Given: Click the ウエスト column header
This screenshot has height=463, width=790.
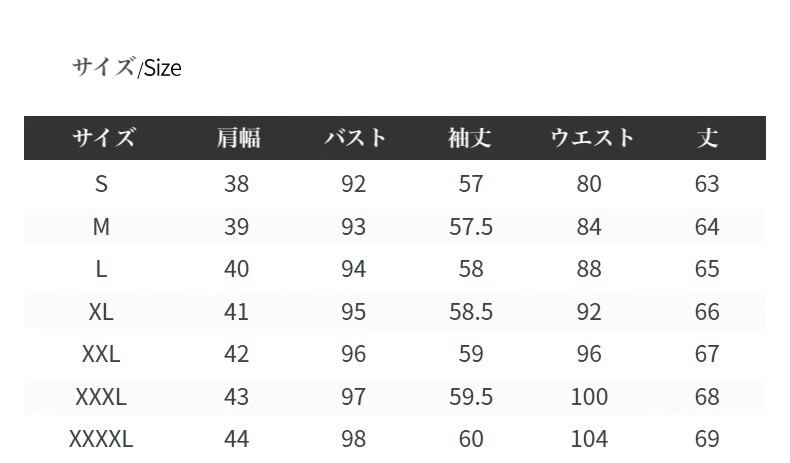Looking at the screenshot, I should click(x=590, y=138).
